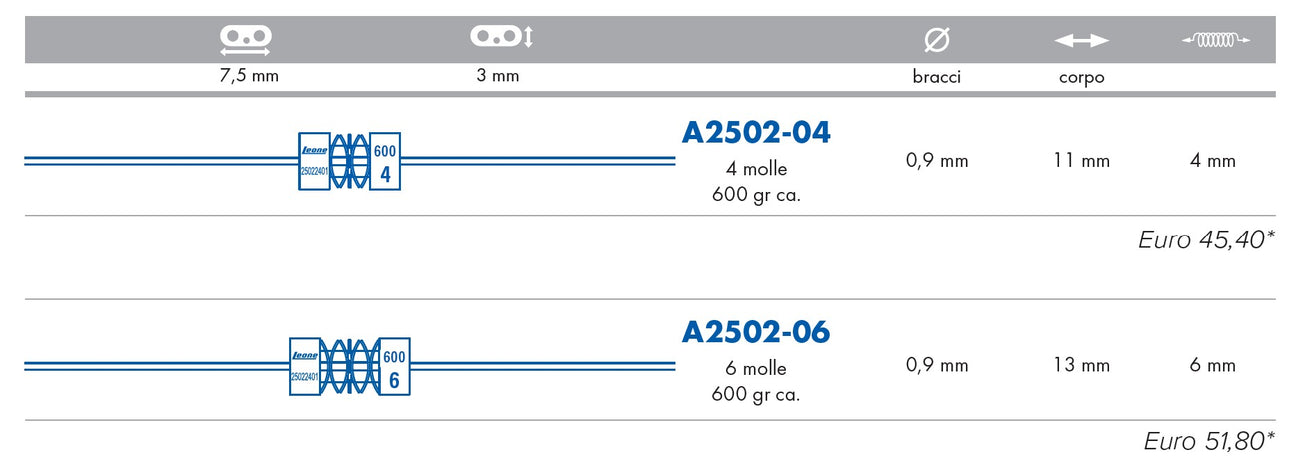Click the coil spring expansion icon
This screenshot has width=1296, height=473.
[1216, 40]
